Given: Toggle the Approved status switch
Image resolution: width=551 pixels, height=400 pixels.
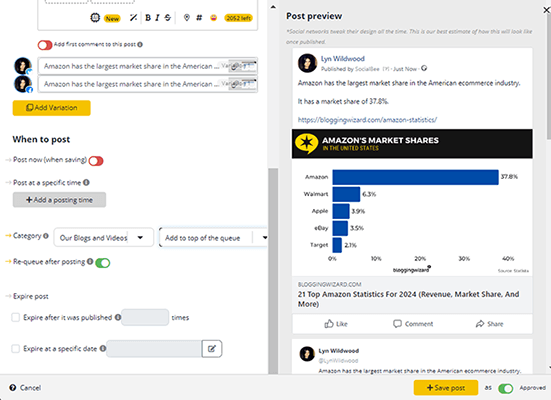Looking at the screenshot, I should tap(506, 388).
